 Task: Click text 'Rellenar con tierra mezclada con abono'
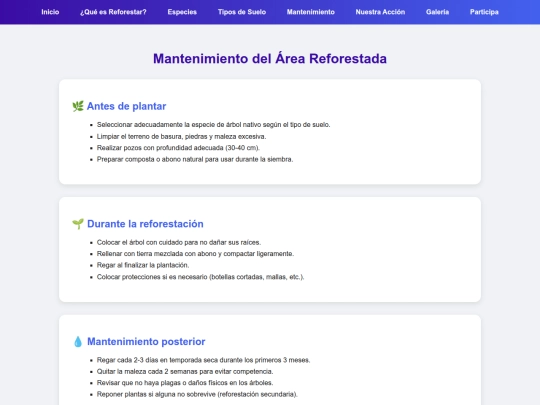(x=157, y=254)
